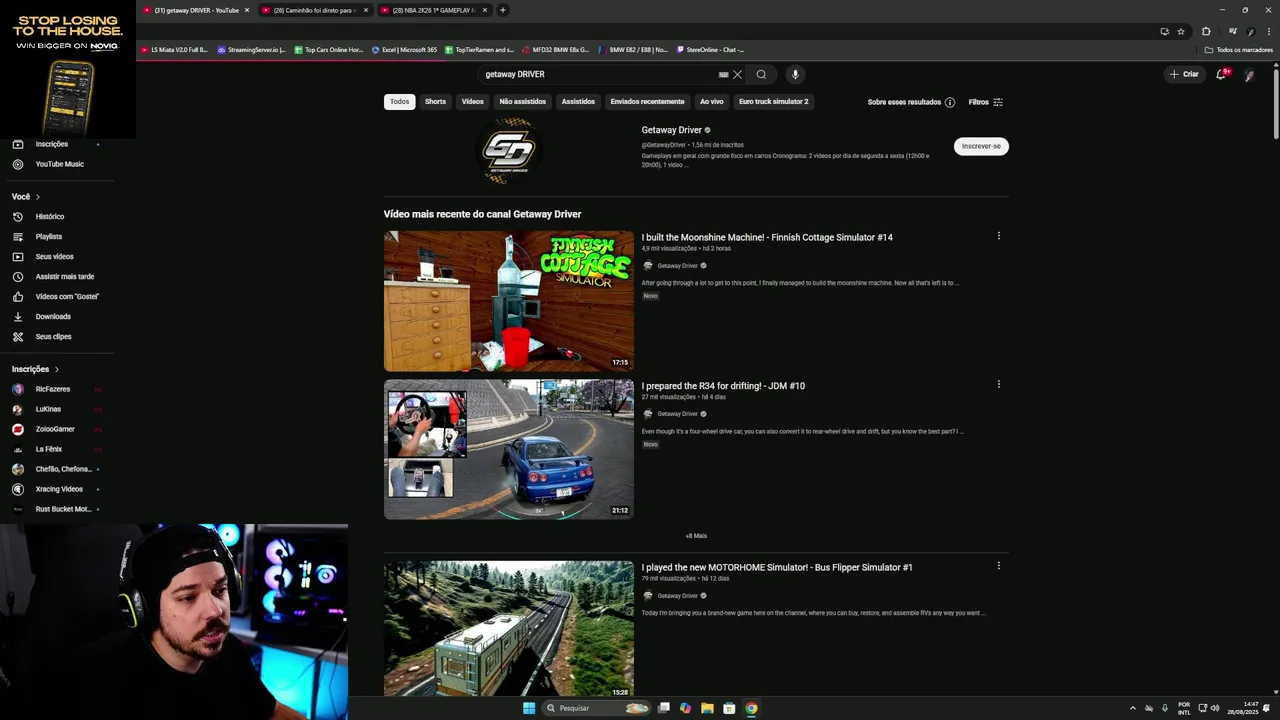Open YouTube Music link
The image size is (1280, 720).
(59, 164)
